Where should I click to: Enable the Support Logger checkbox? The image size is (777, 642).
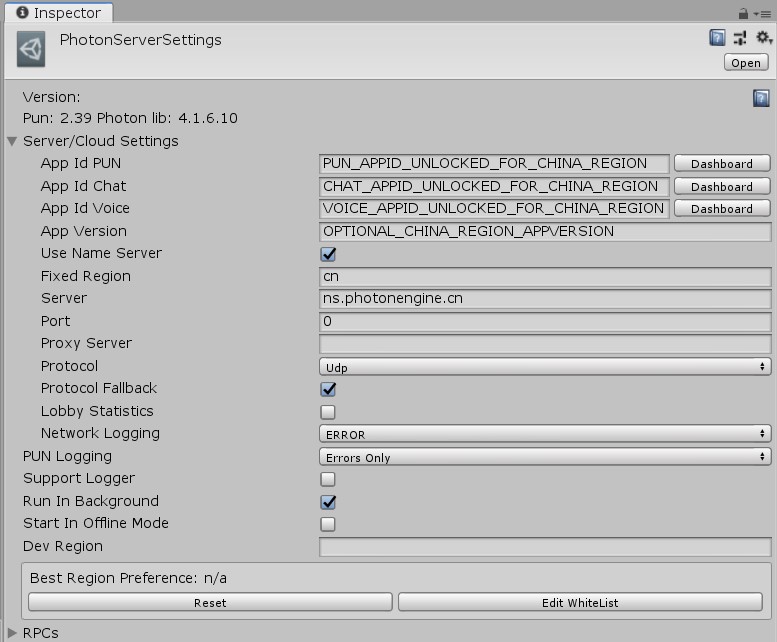[x=328, y=479]
